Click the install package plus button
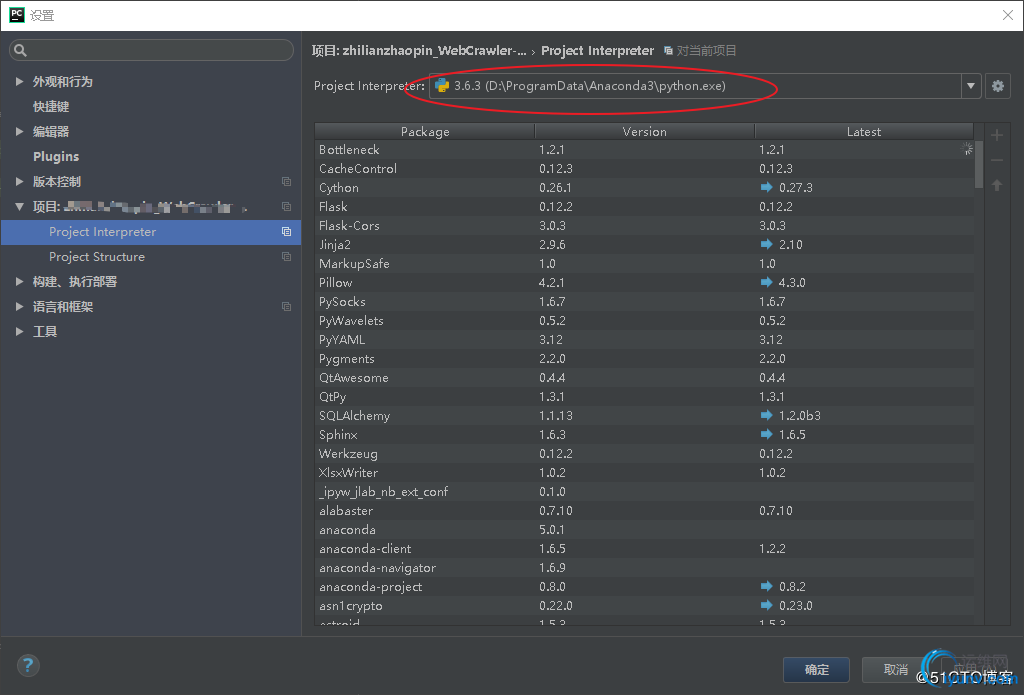This screenshot has height=695, width=1024. click(997, 135)
